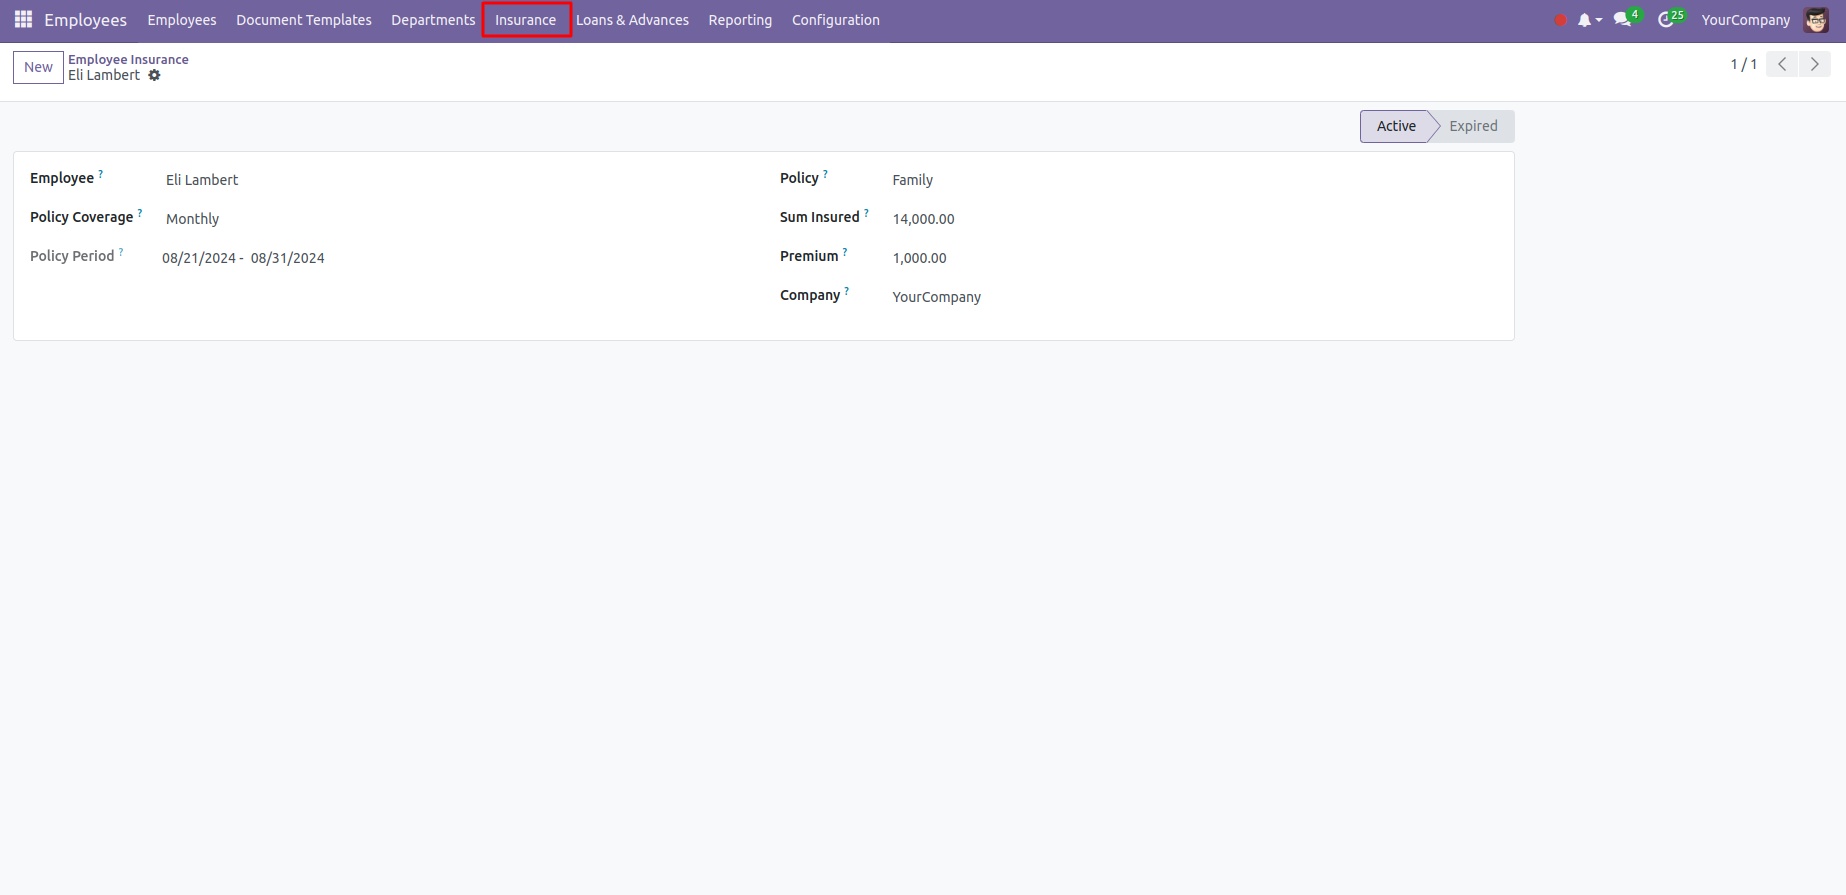Go to the next record arrow

pos(1814,64)
